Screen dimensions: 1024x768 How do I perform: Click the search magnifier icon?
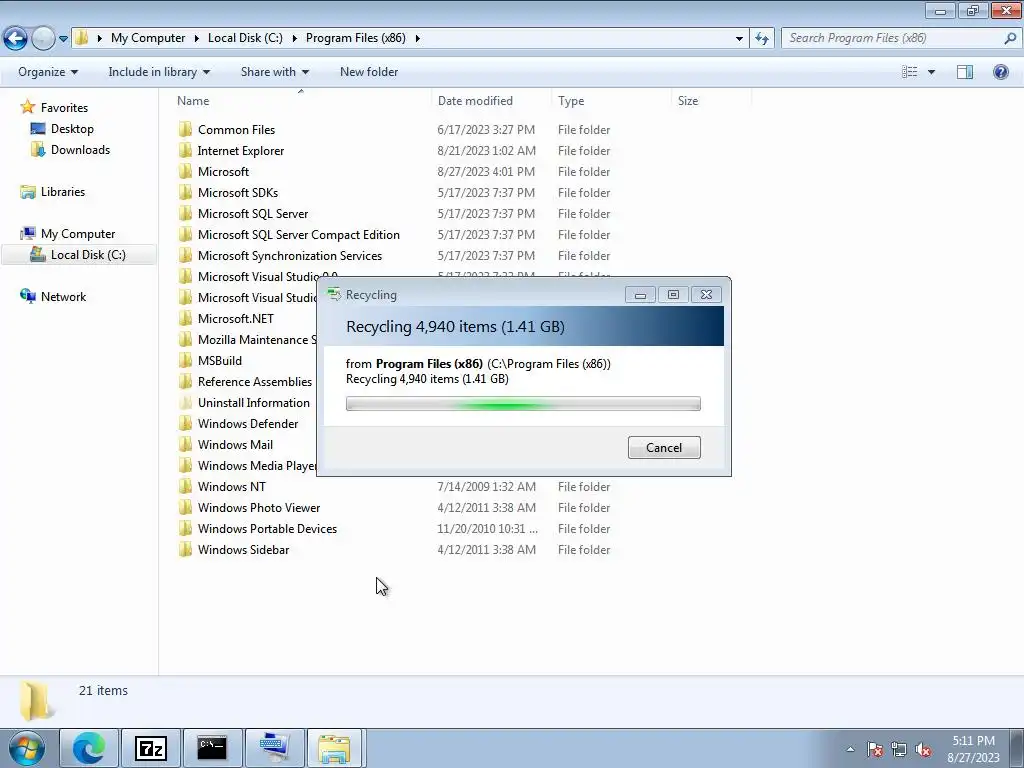pyautogui.click(x=1010, y=38)
